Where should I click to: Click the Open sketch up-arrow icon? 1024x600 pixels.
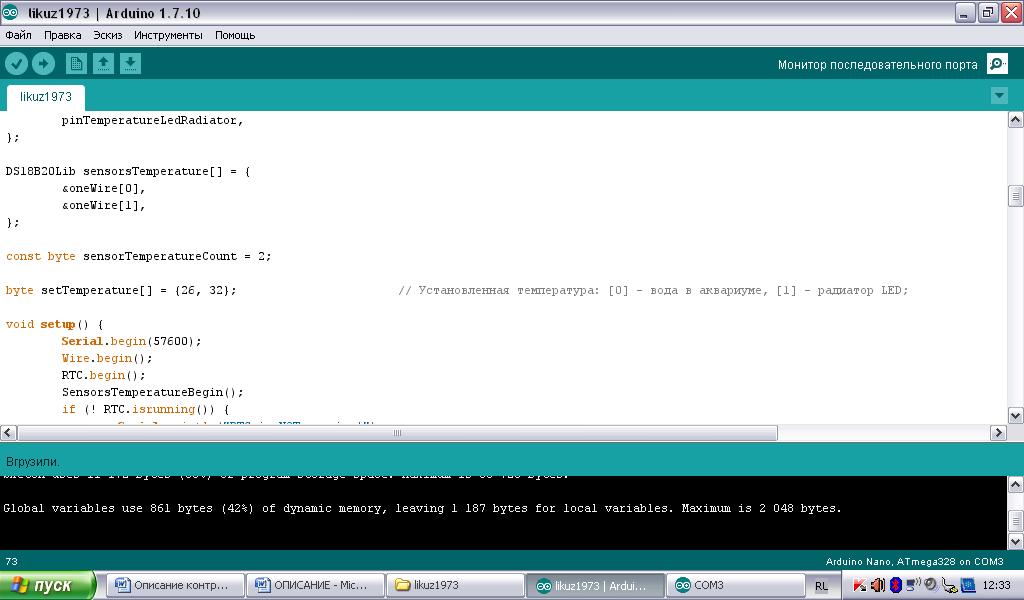(103, 64)
